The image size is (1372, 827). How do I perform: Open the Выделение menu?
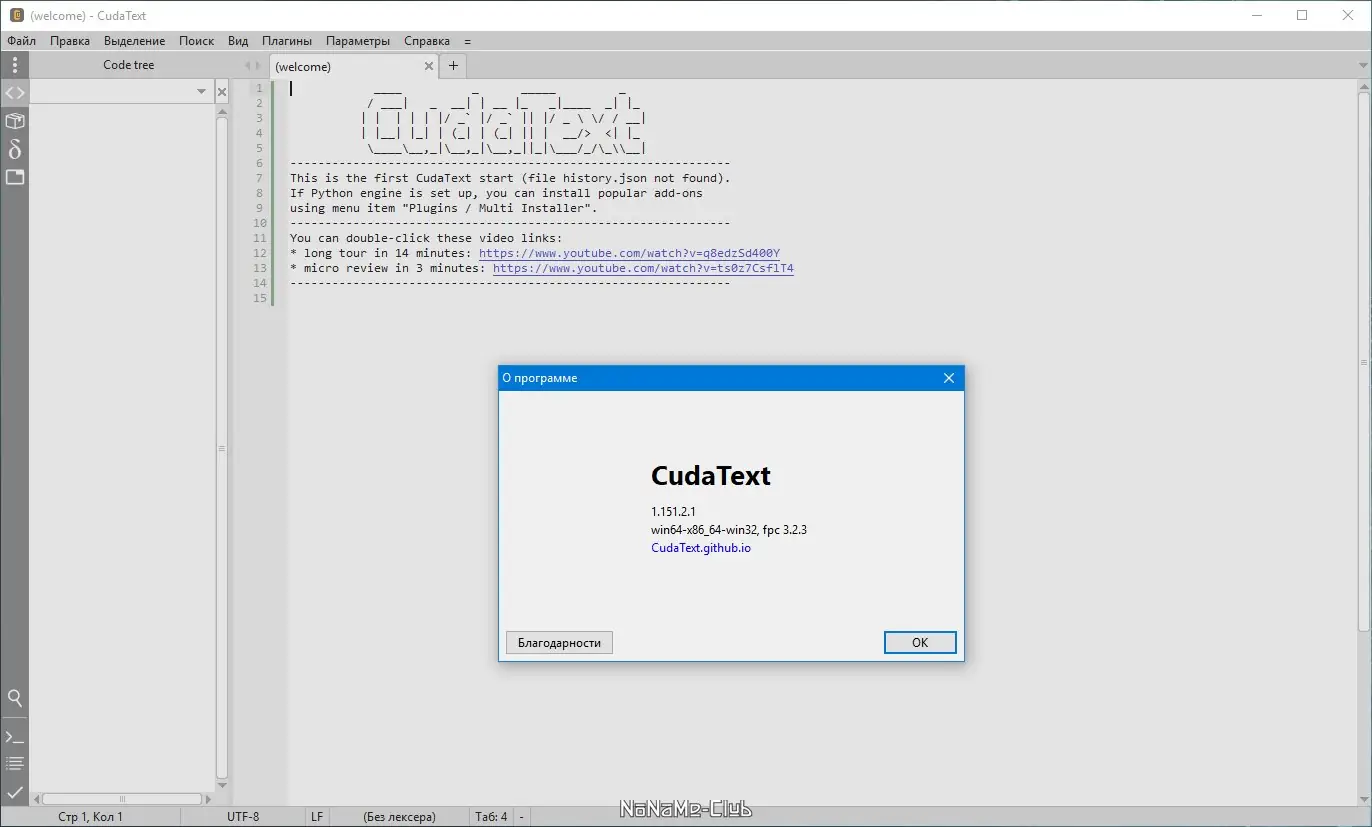(x=134, y=41)
